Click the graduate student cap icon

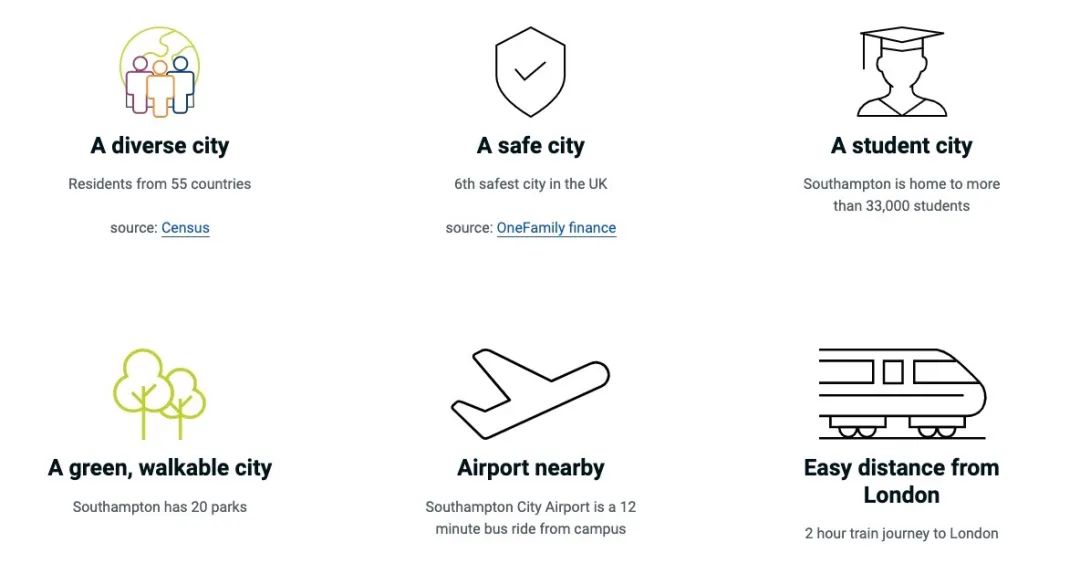(x=902, y=72)
